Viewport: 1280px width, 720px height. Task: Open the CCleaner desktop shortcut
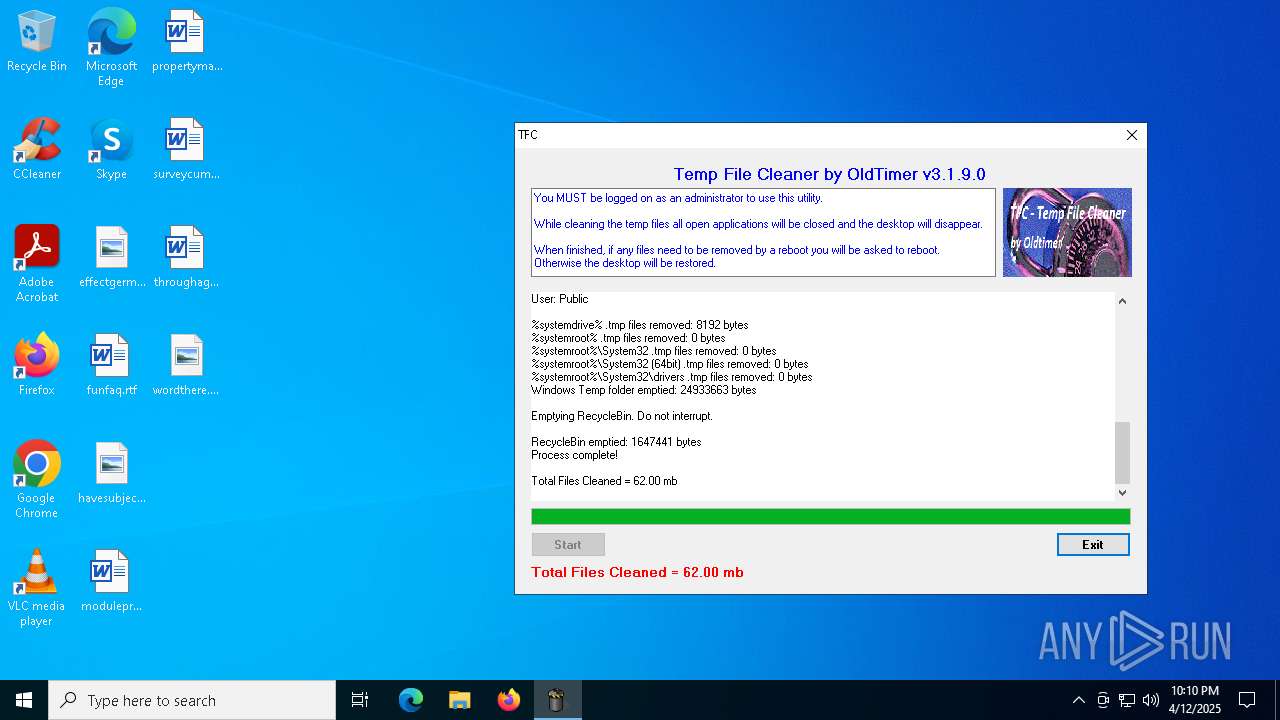(x=37, y=149)
